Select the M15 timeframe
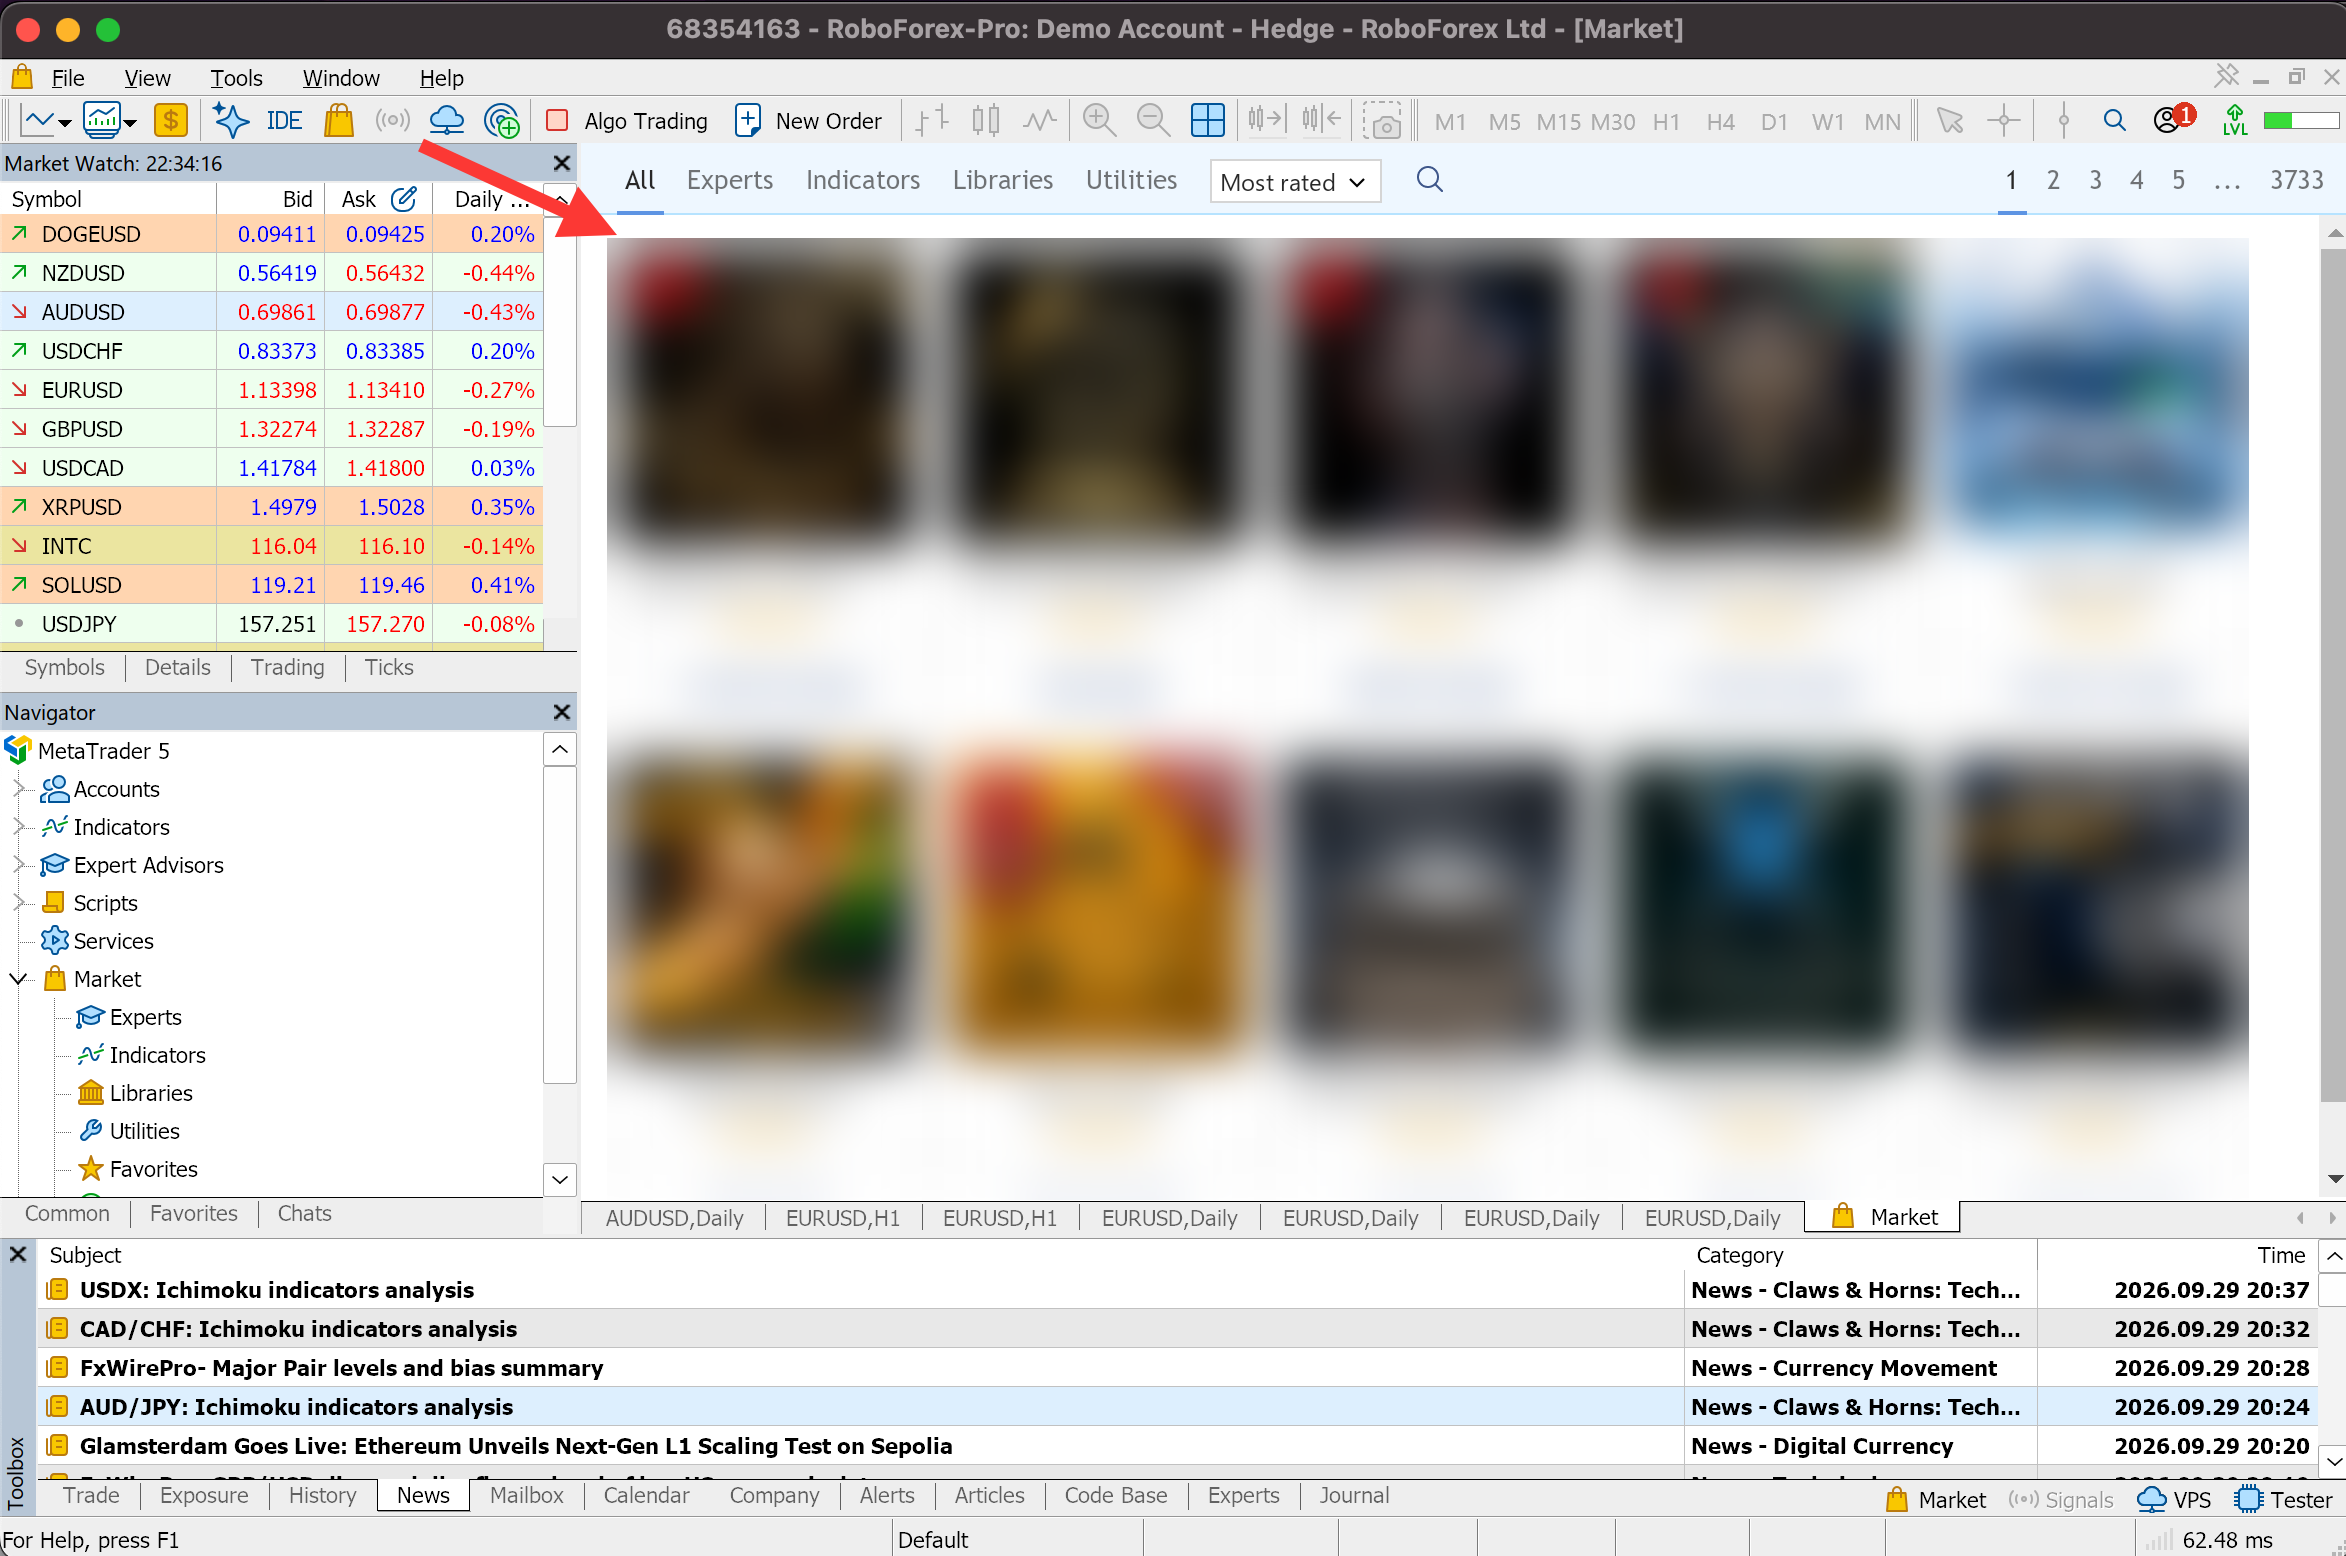Screen dimensions: 2346x1556 tap(1558, 122)
